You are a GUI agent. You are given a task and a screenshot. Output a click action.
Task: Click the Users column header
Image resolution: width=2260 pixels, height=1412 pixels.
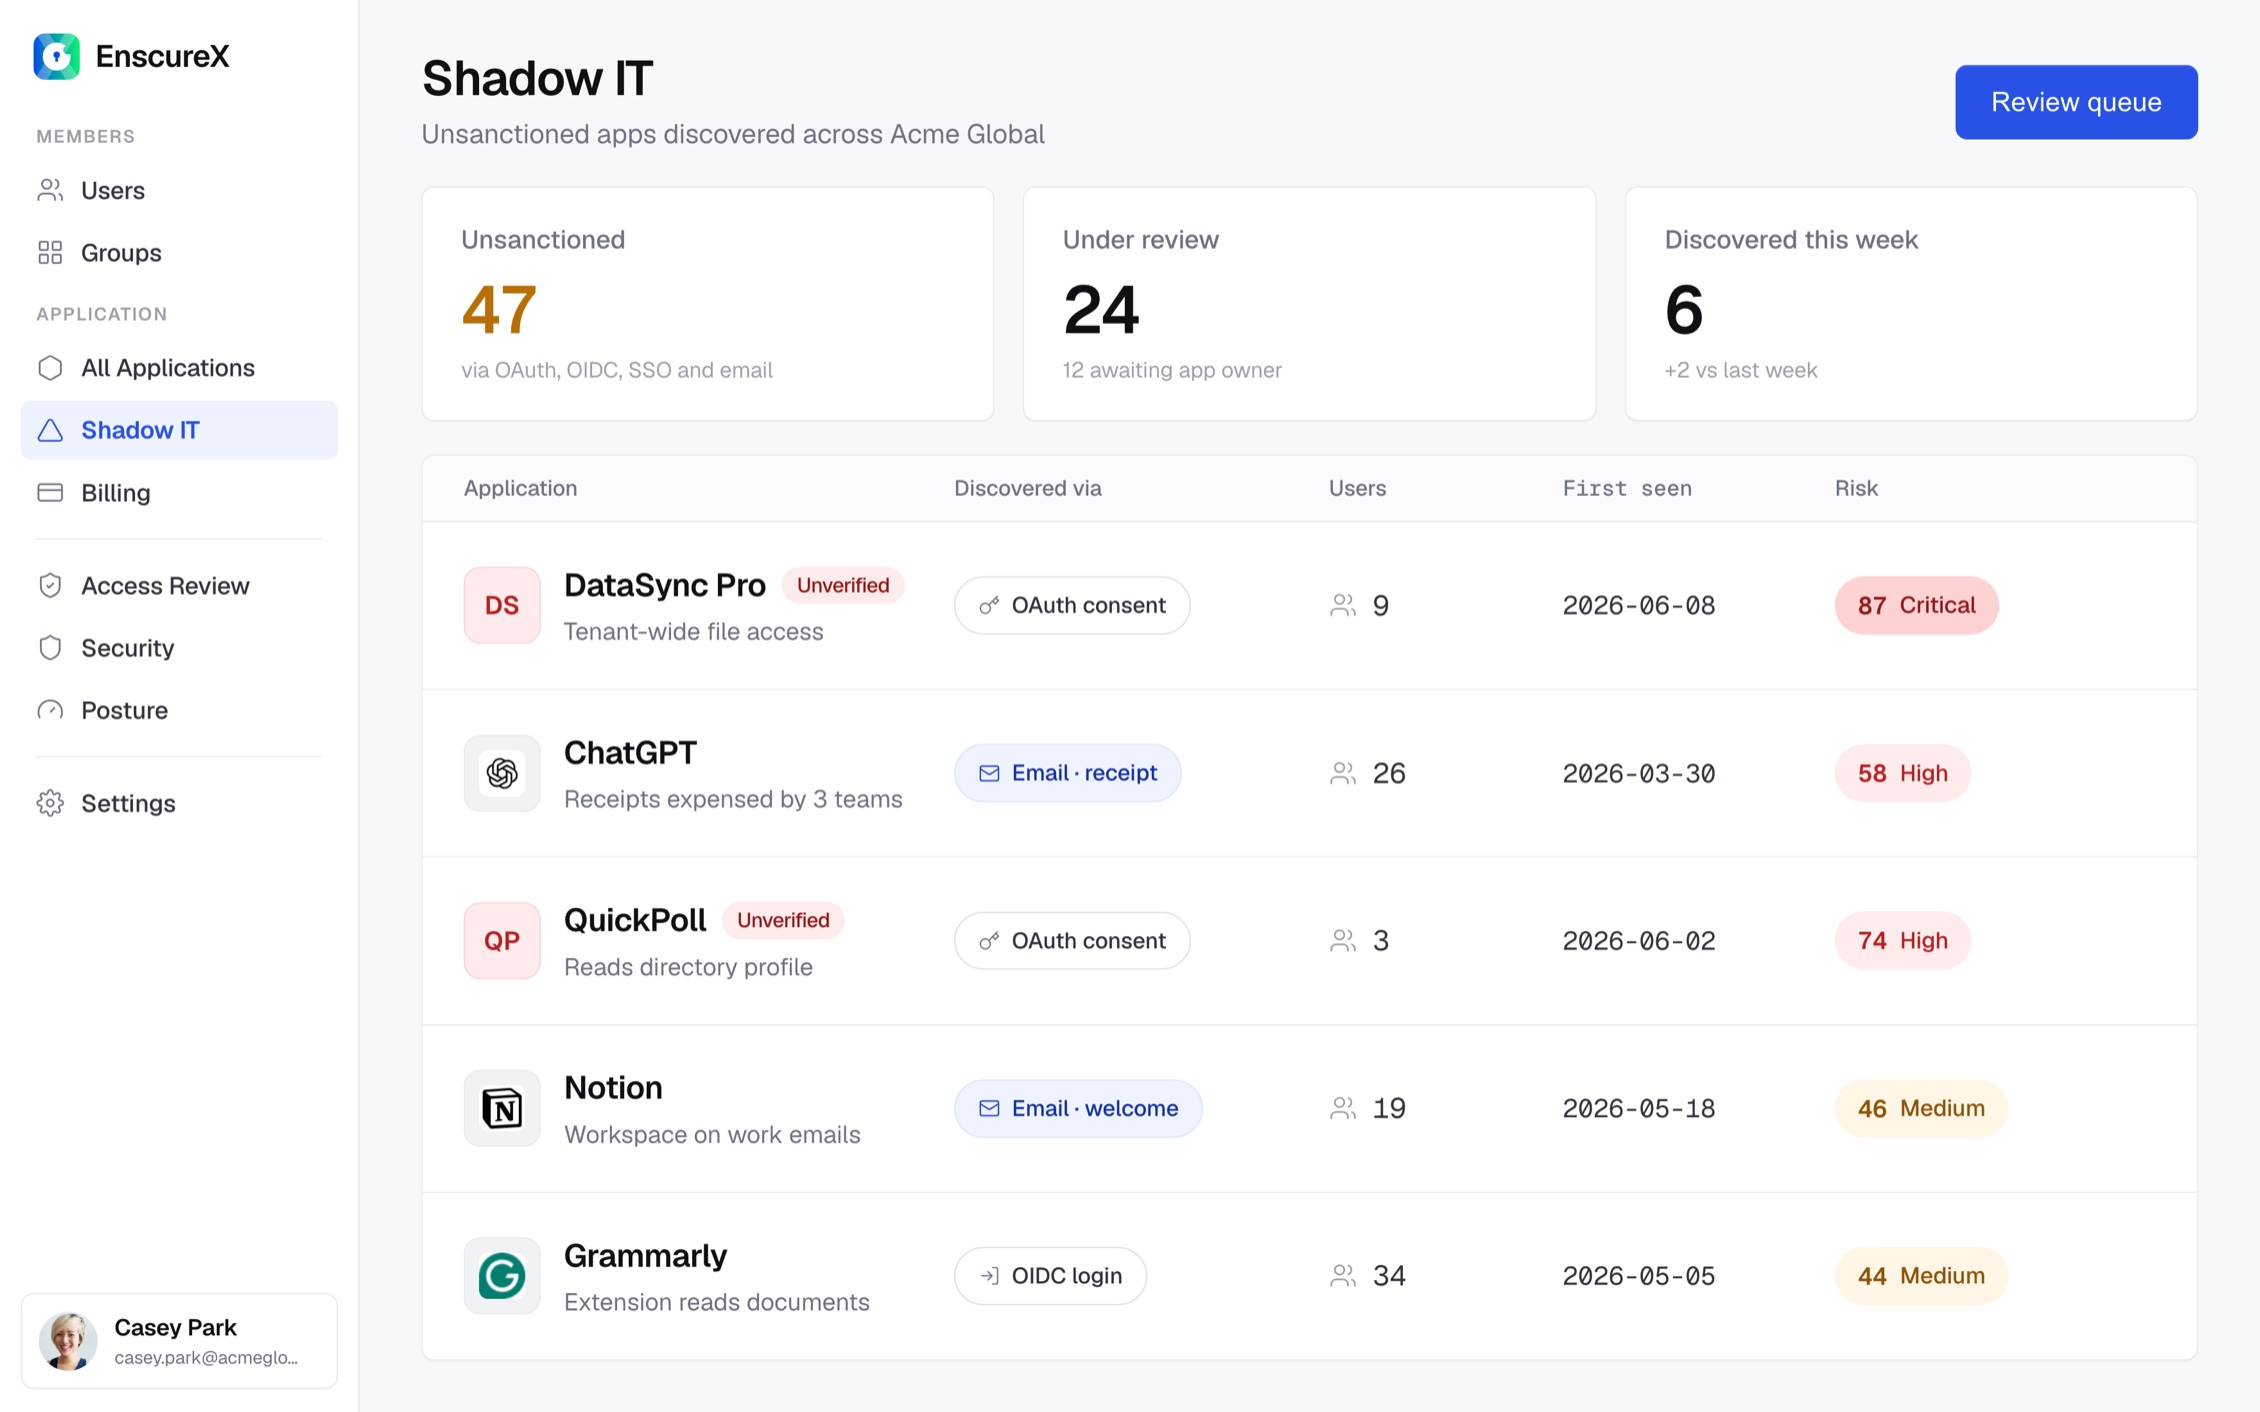pyautogui.click(x=1357, y=488)
